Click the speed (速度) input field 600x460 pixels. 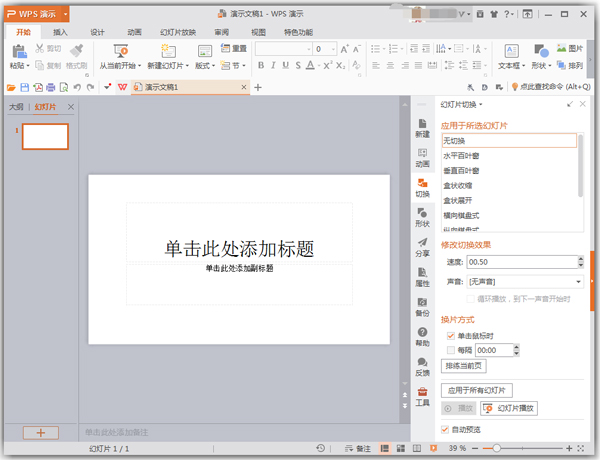coord(522,262)
